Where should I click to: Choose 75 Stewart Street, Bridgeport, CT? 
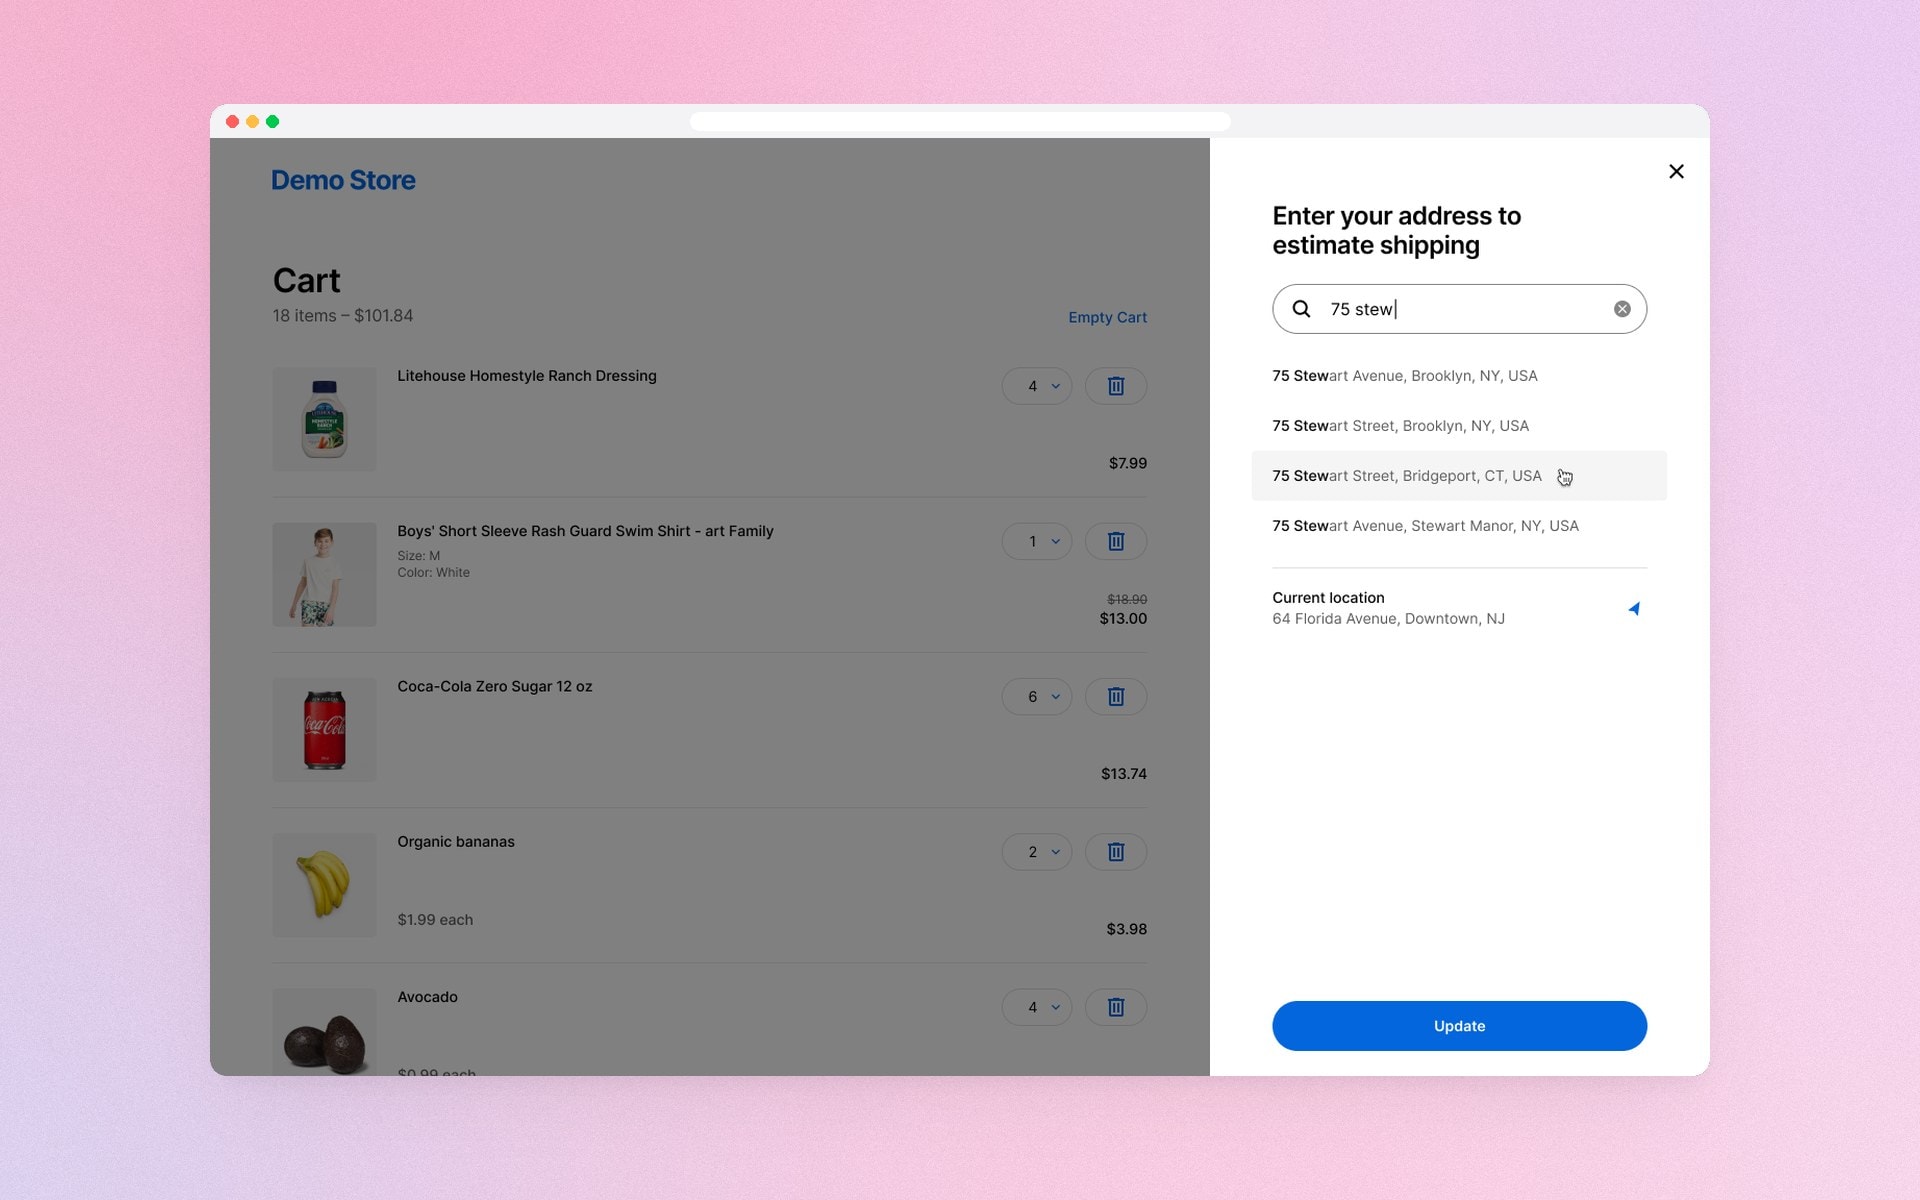[x=1459, y=476]
